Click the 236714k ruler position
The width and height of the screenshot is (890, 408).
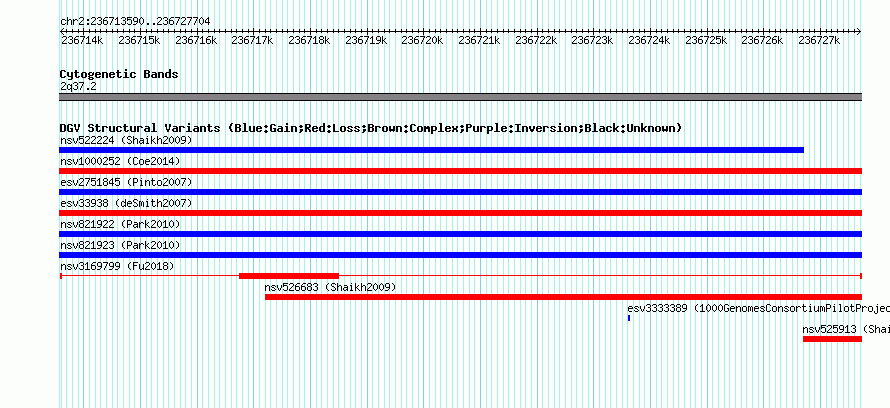(82, 40)
